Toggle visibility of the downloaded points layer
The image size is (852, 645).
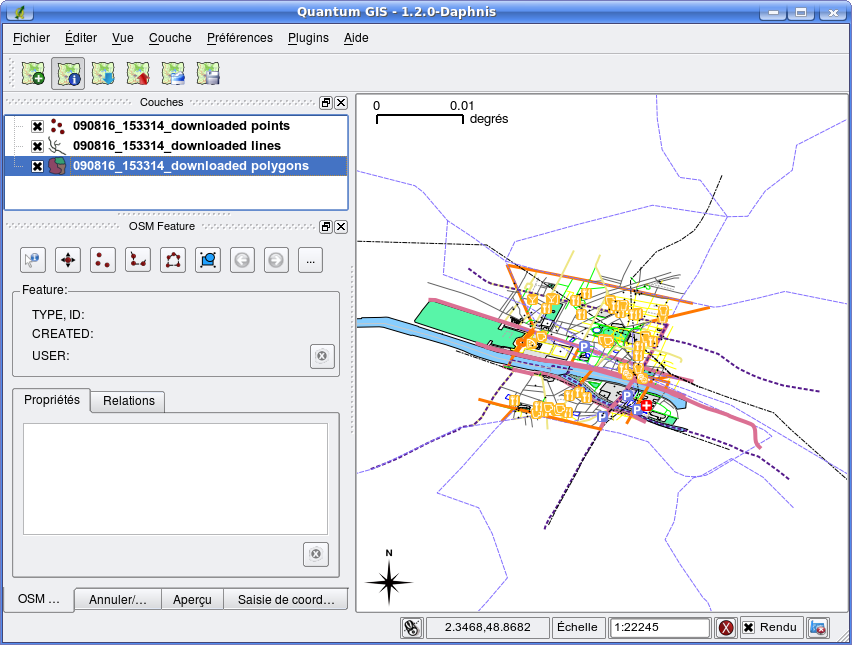click(x=37, y=126)
